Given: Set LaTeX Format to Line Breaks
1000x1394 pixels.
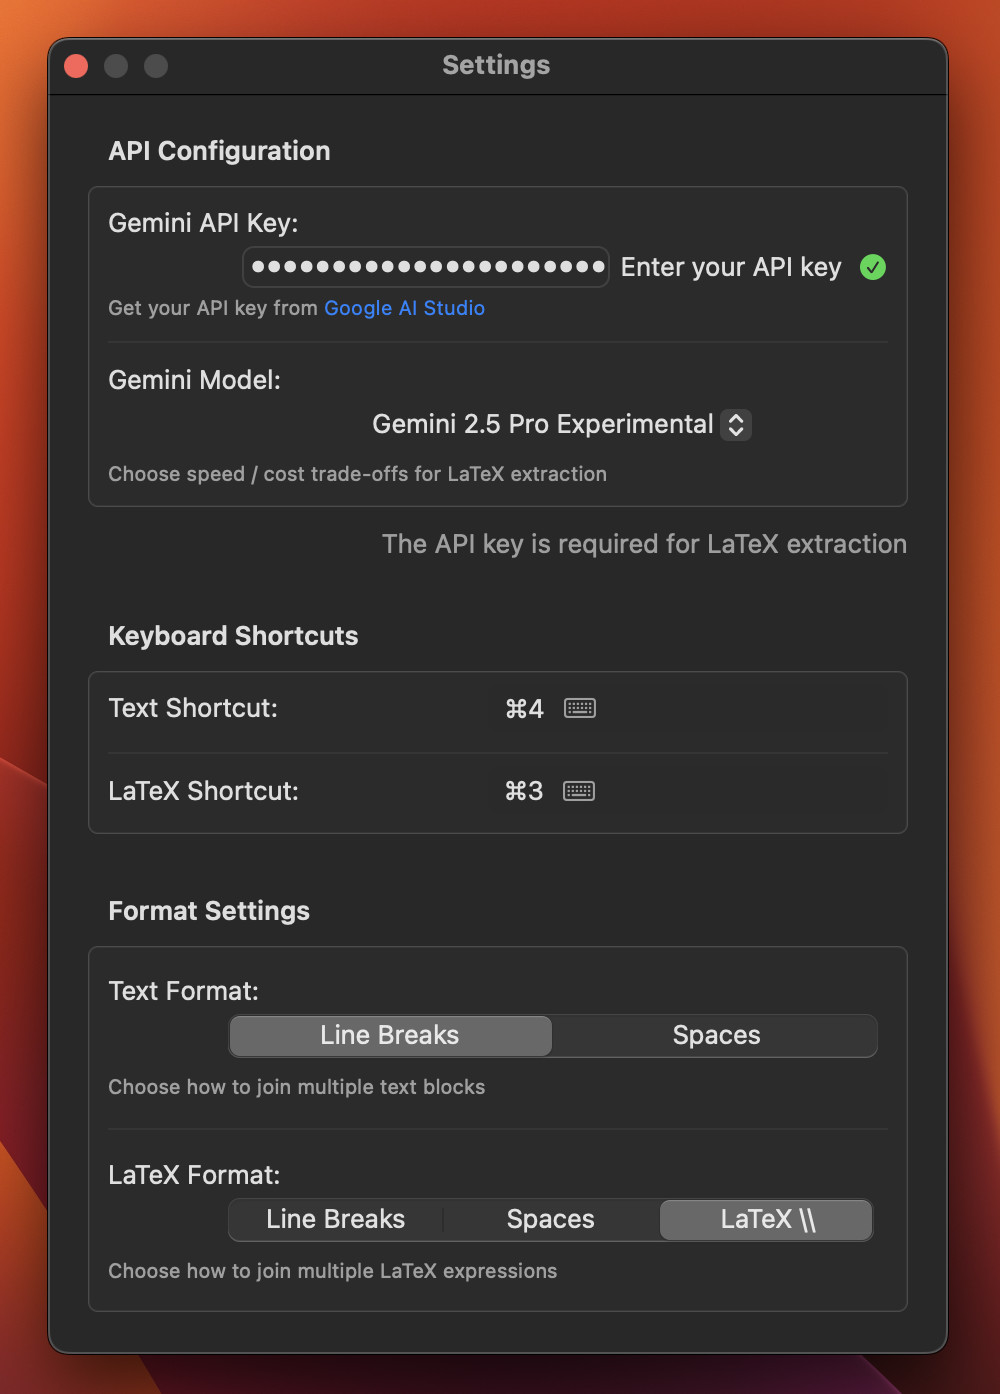Looking at the screenshot, I should pos(336,1219).
